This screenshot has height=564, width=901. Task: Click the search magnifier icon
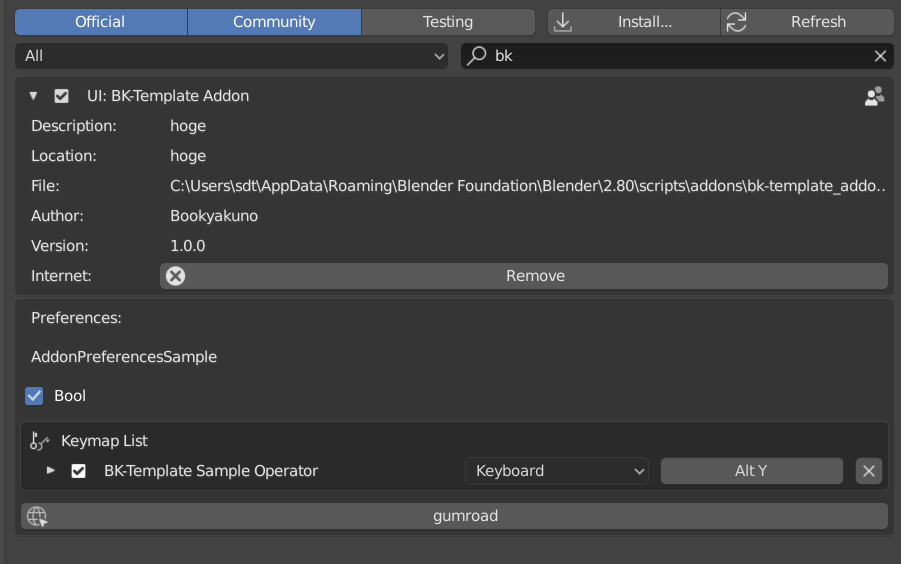[x=478, y=56]
